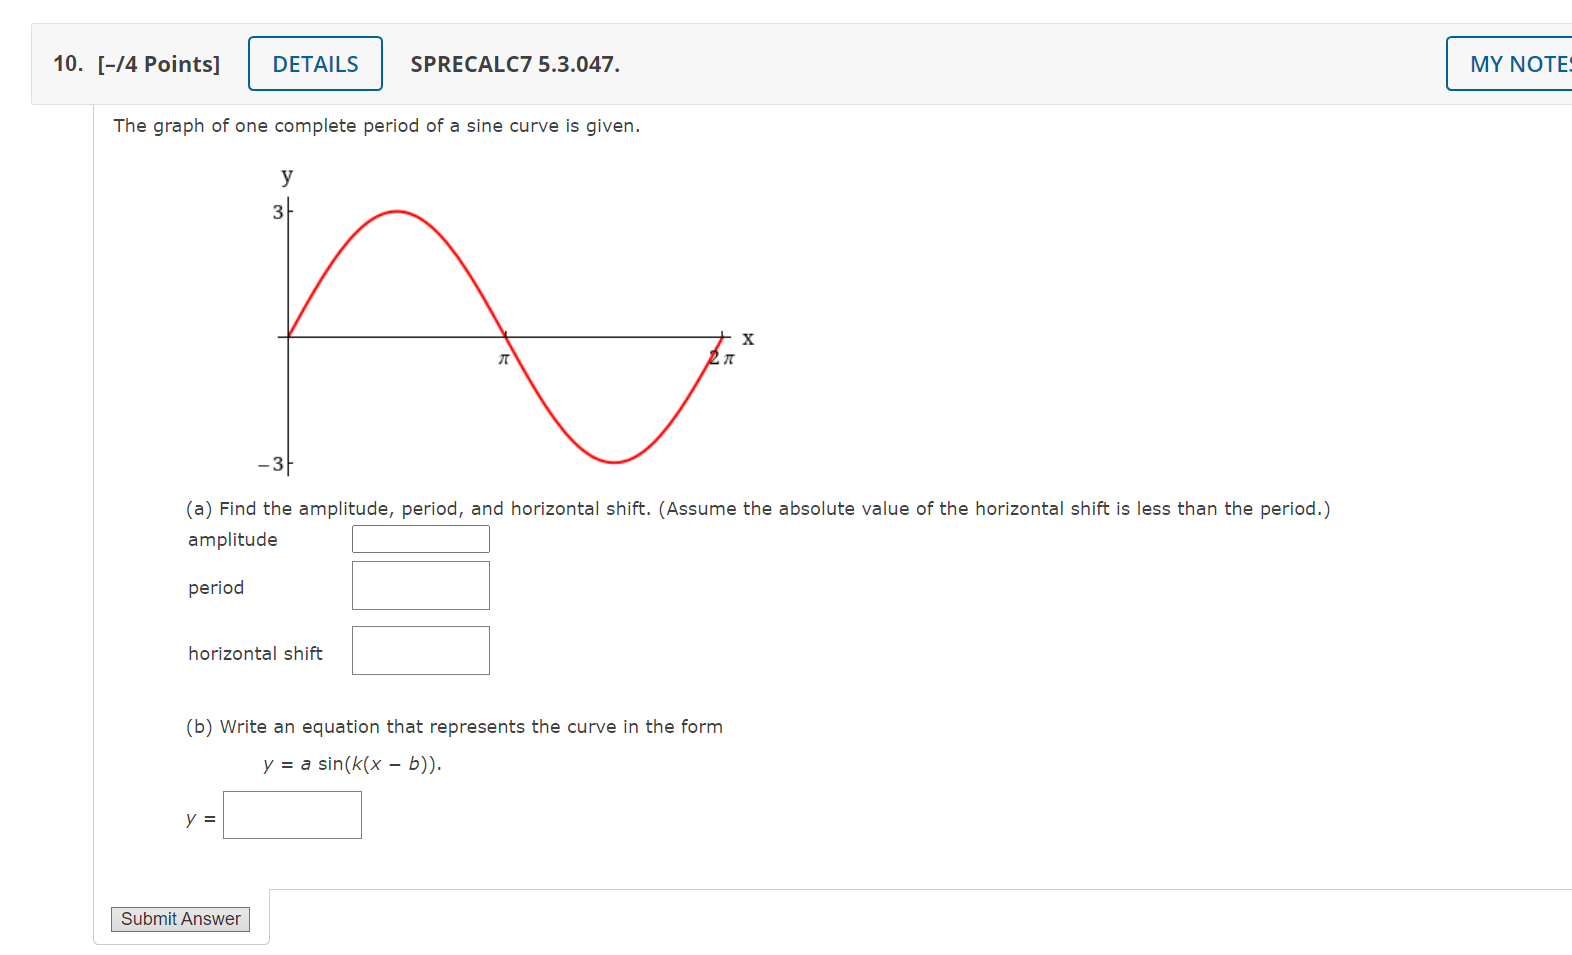Click the horizontal shift answer field
Image resolution: width=1572 pixels, height=955 pixels.
pos(420,650)
